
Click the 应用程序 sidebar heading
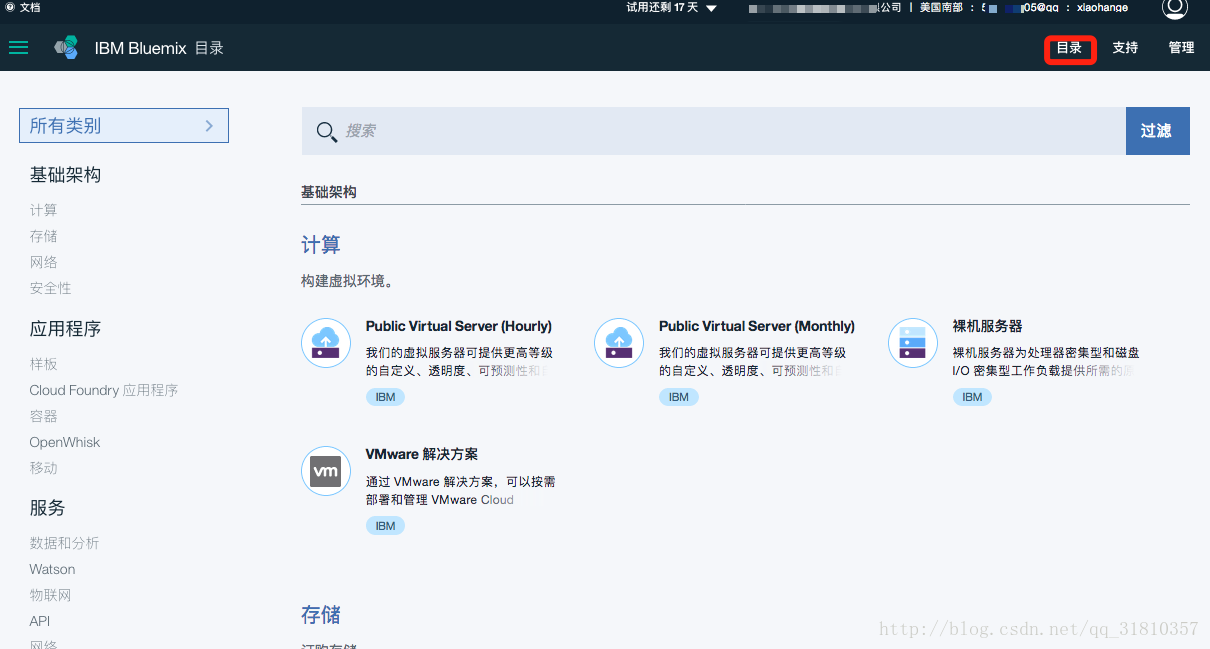pos(65,329)
